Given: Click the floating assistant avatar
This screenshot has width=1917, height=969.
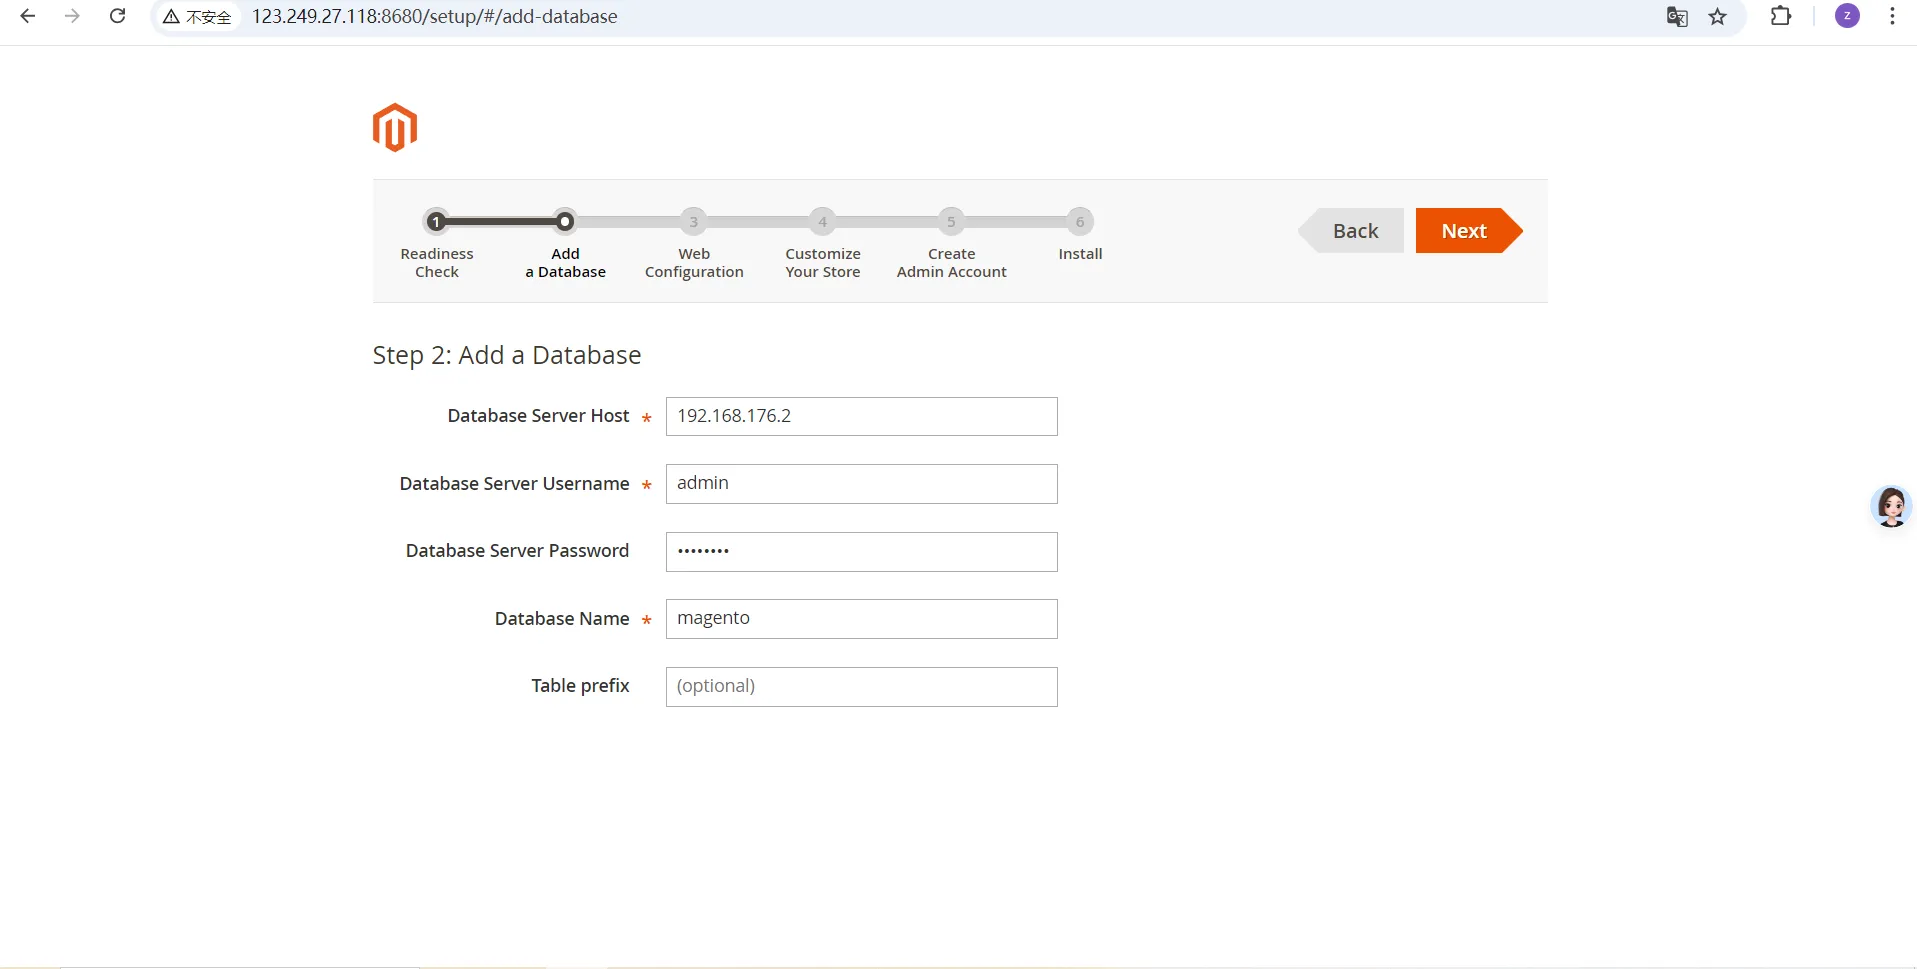Looking at the screenshot, I should [1891, 507].
